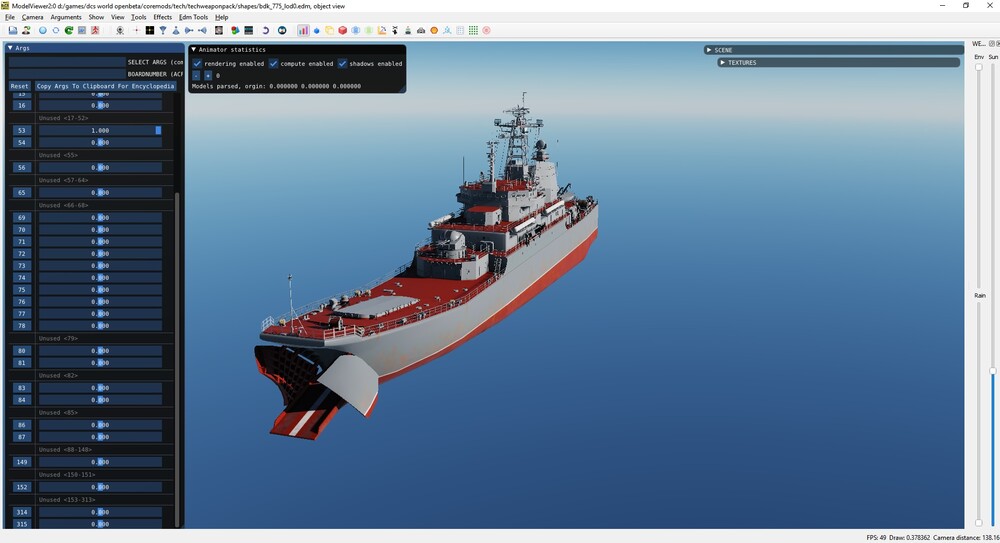Click the webcam camera icon in toolbar
The width and height of the screenshot is (1000, 543).
click(120, 30)
